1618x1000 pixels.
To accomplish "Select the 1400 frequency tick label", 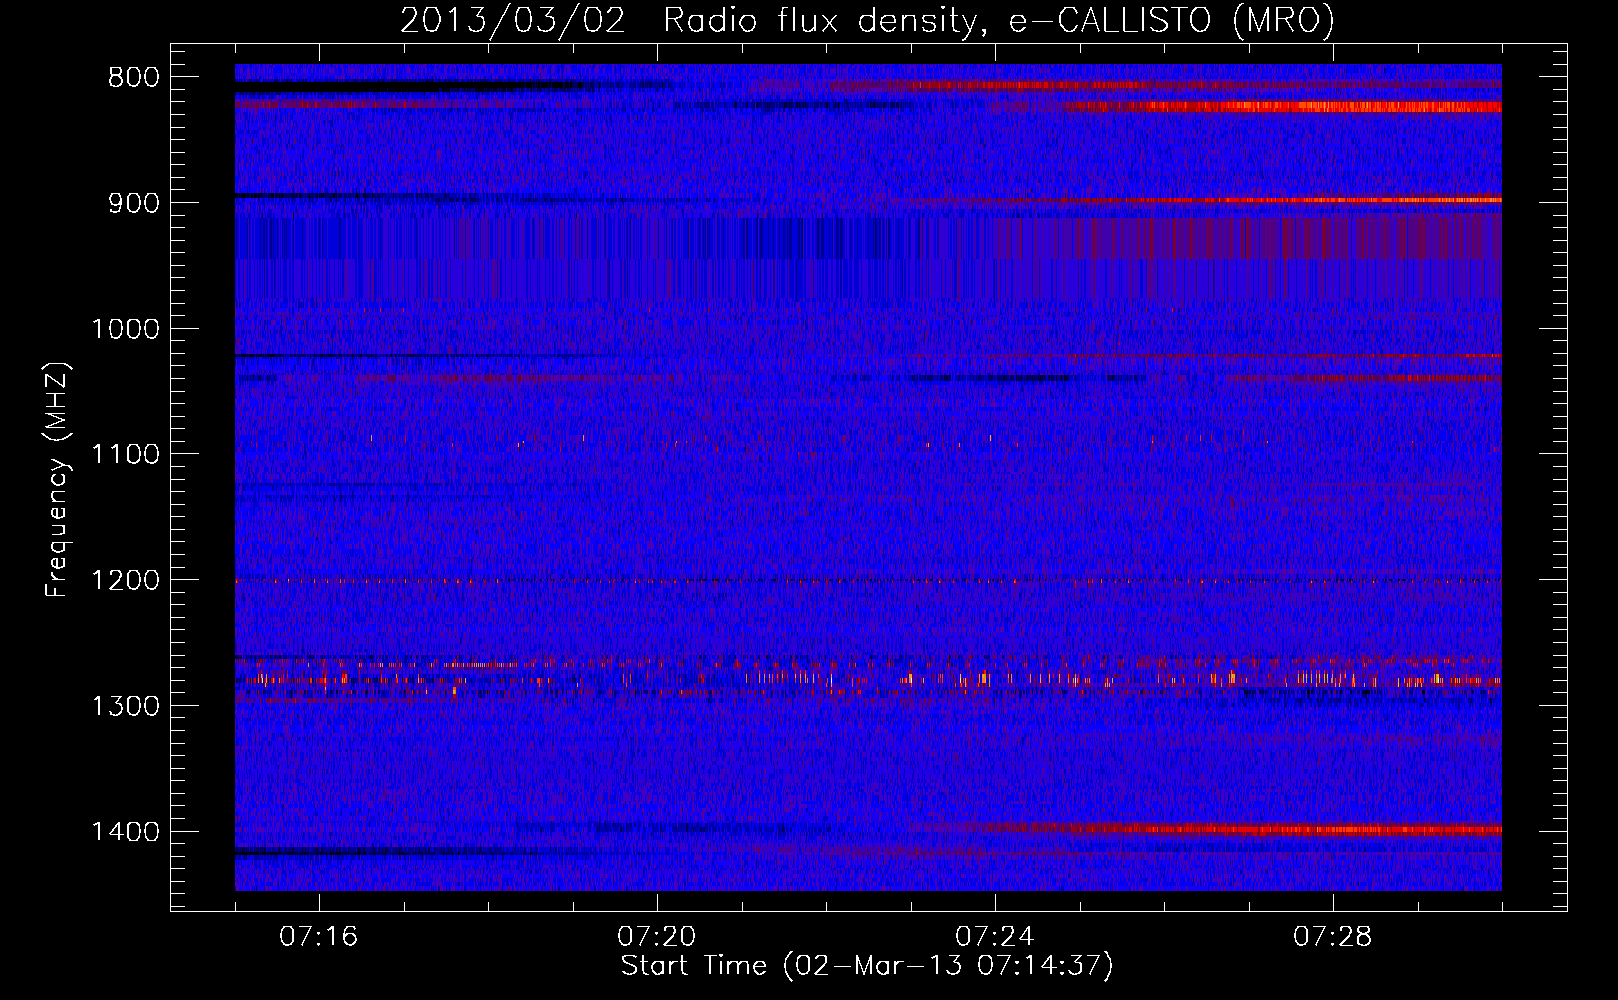I will click(x=125, y=832).
